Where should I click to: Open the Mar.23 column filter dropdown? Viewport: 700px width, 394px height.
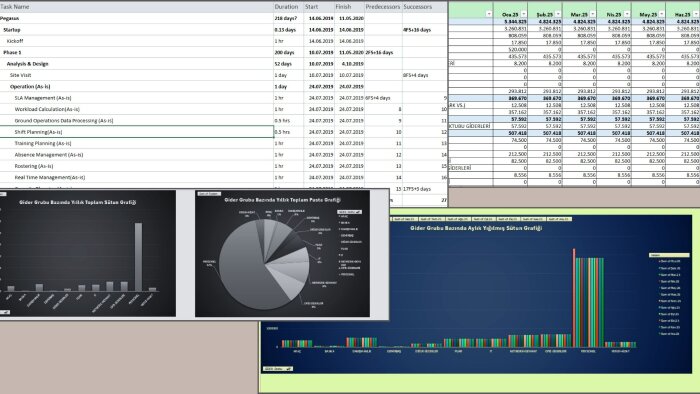[592, 14]
